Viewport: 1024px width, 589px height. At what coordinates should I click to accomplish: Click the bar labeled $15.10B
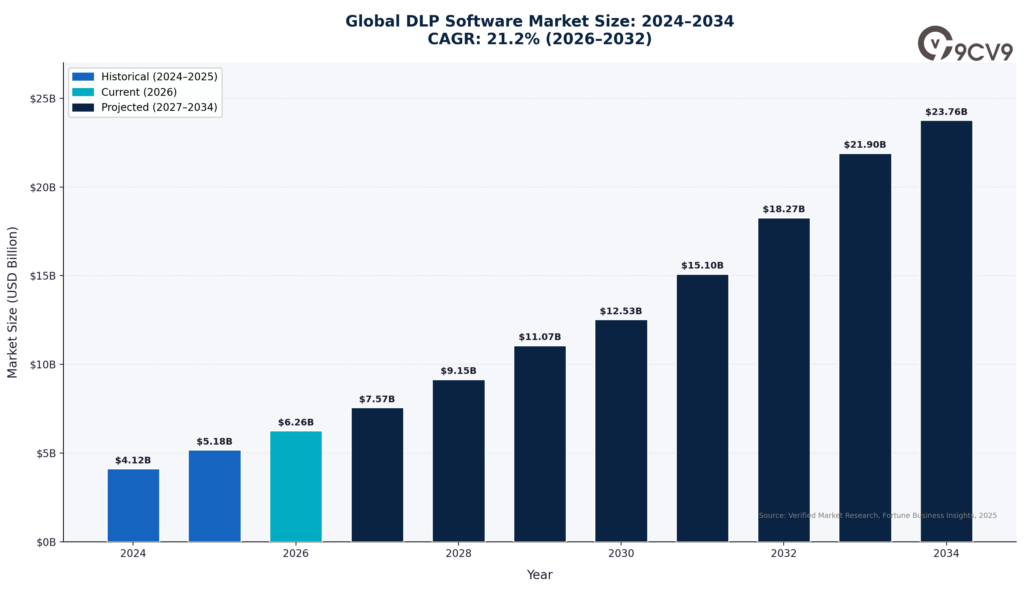click(x=703, y=408)
